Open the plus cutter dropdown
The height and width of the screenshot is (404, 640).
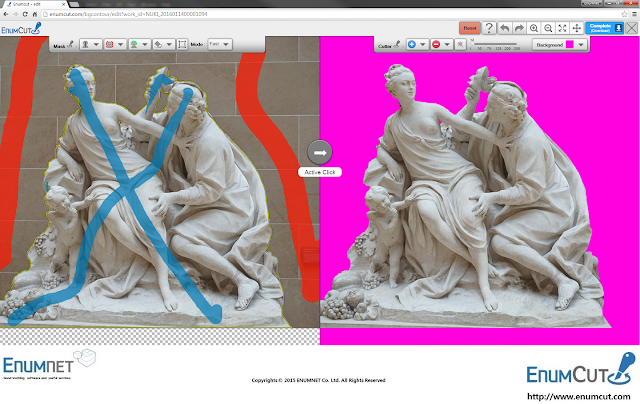423,44
